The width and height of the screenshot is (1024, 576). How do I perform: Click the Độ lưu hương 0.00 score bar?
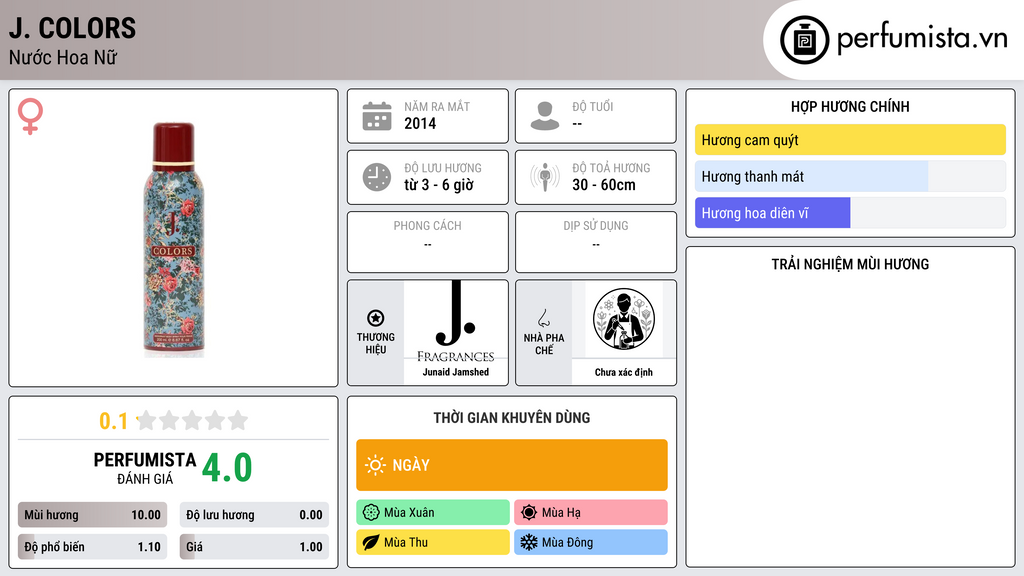coord(254,515)
